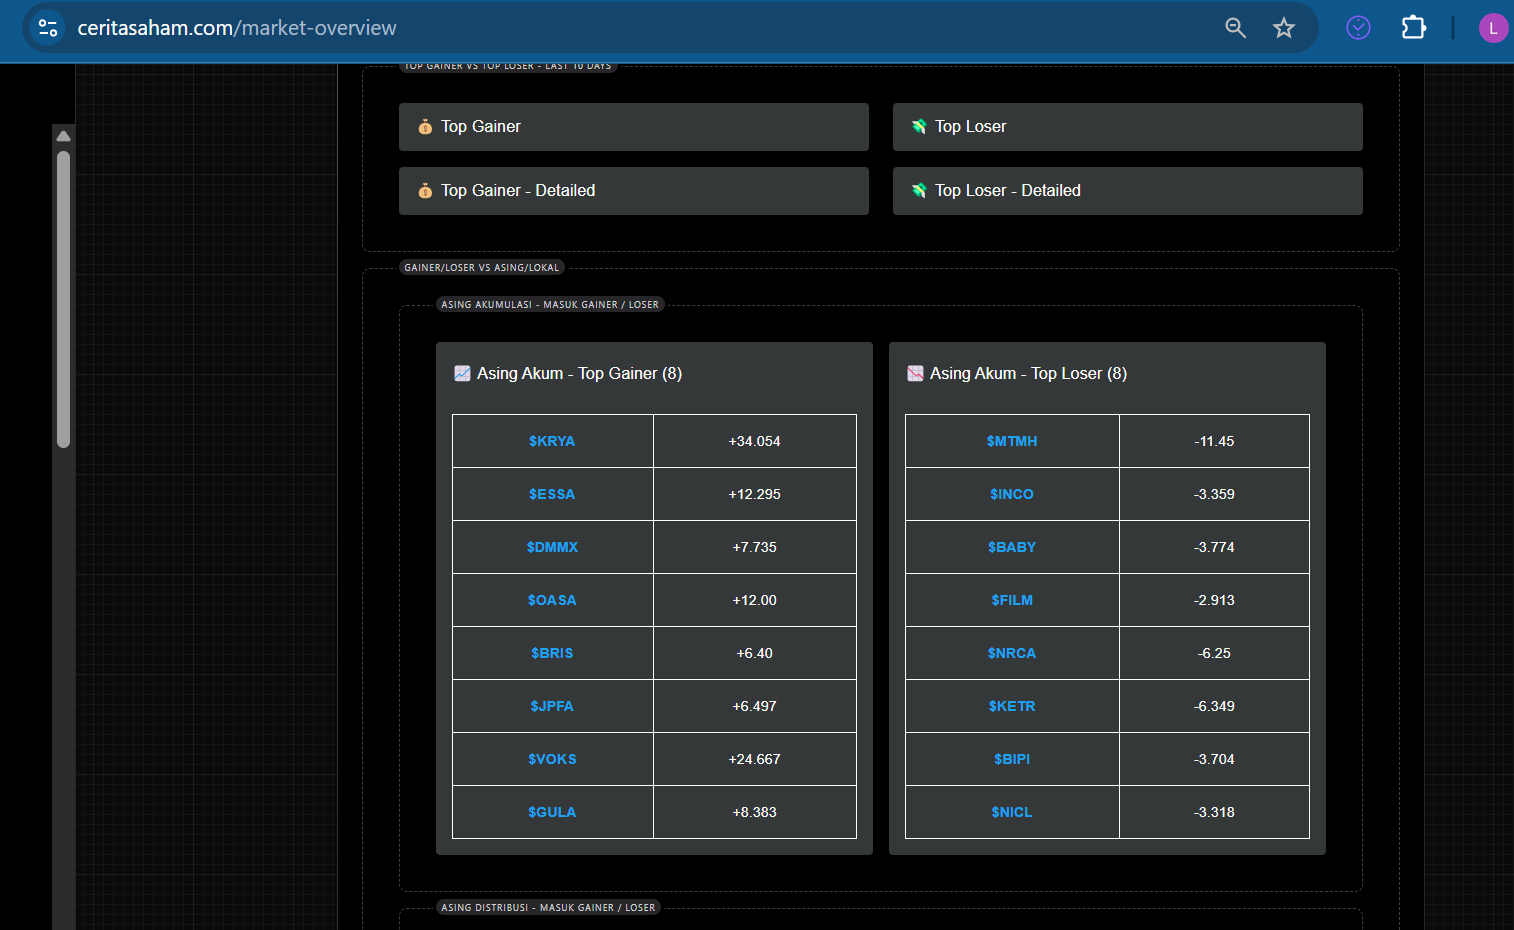Open the zoom magnifier icon in address bar
The image size is (1514, 930).
coord(1236,28)
